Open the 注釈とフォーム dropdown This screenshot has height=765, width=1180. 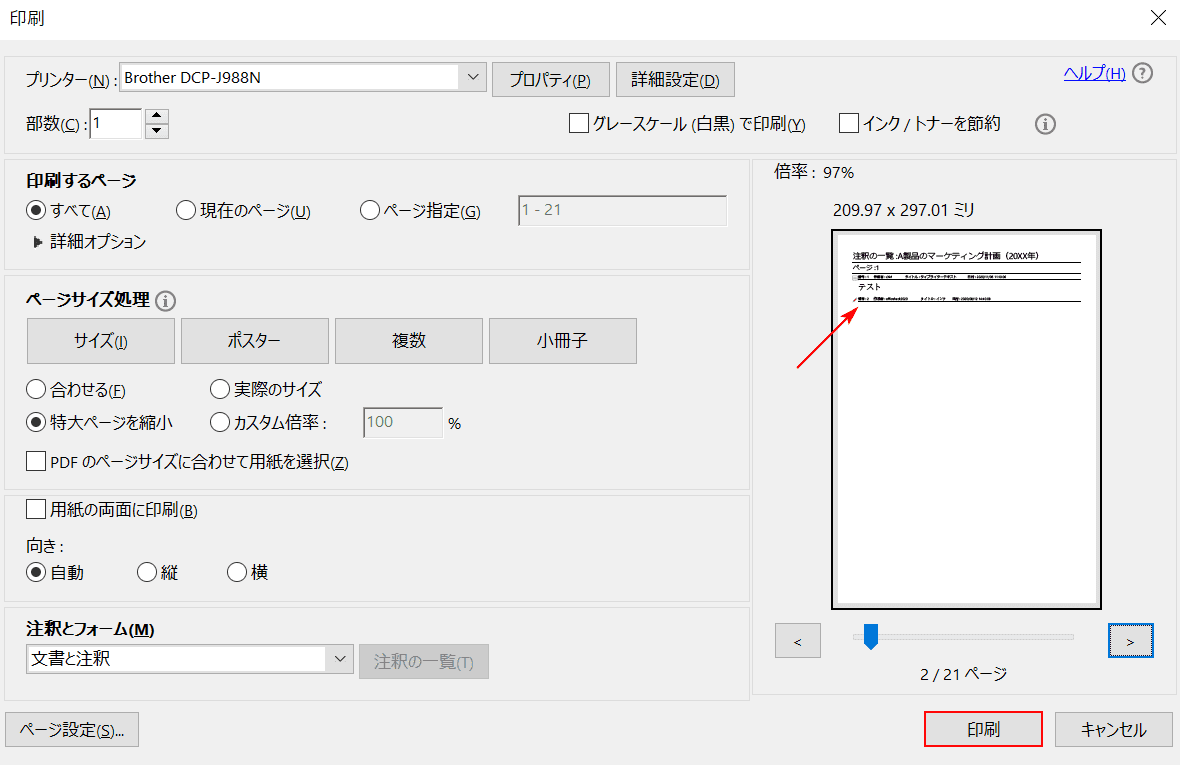point(339,659)
